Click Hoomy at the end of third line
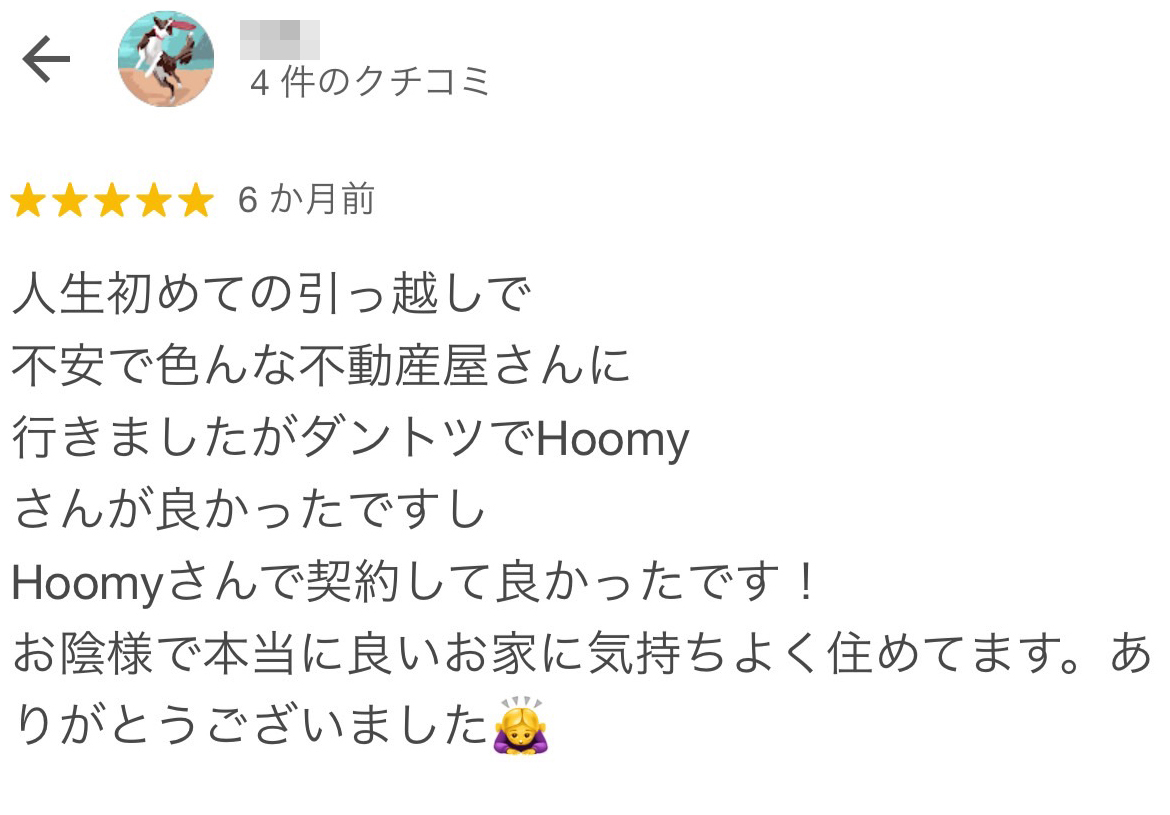This screenshot has height=815, width=1170. pos(613,440)
